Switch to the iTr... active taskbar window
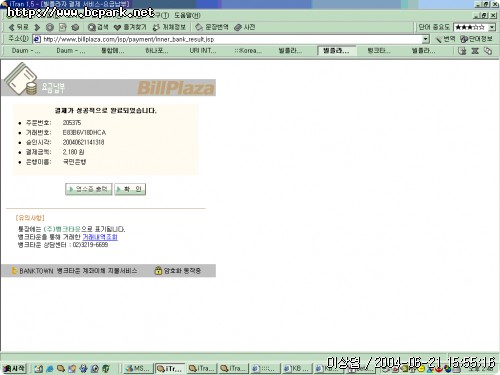The height and width of the screenshot is (375, 500). 169,369
